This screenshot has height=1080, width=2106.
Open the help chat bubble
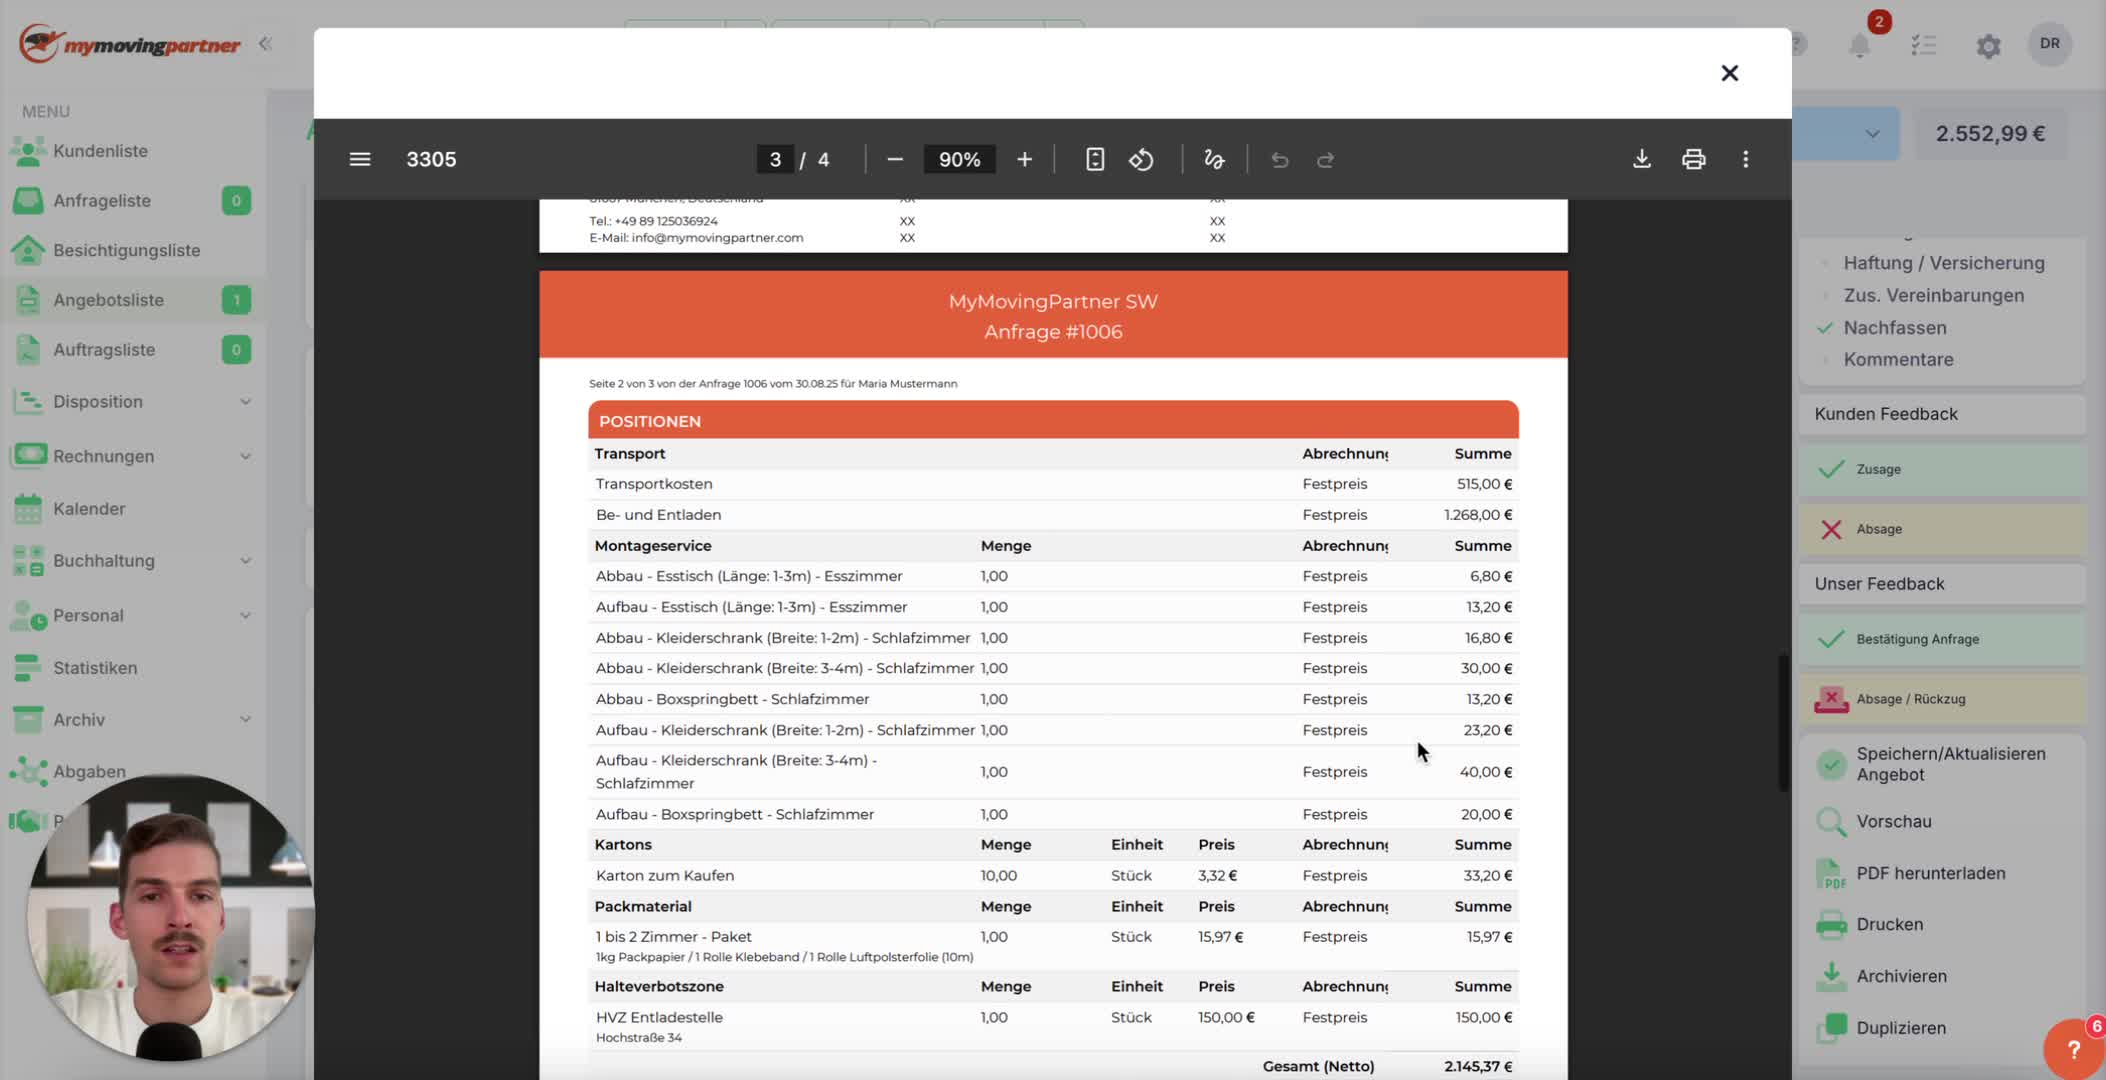[x=2074, y=1049]
